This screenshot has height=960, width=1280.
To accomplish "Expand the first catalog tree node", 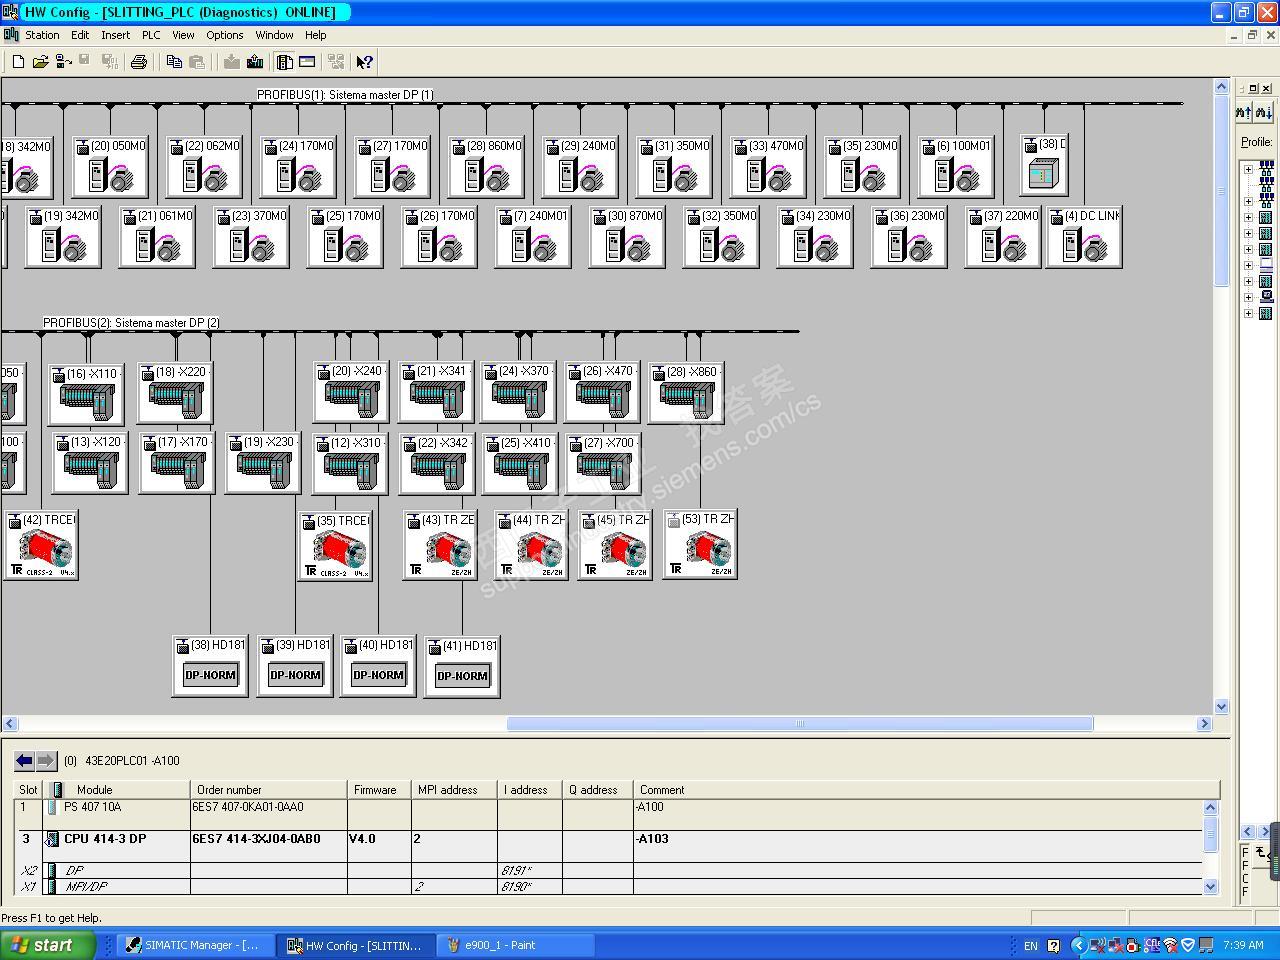I will [1248, 169].
